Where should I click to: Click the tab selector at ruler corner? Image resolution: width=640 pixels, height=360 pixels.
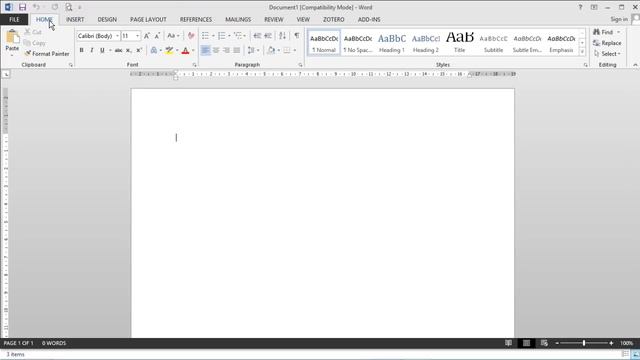[6, 74]
